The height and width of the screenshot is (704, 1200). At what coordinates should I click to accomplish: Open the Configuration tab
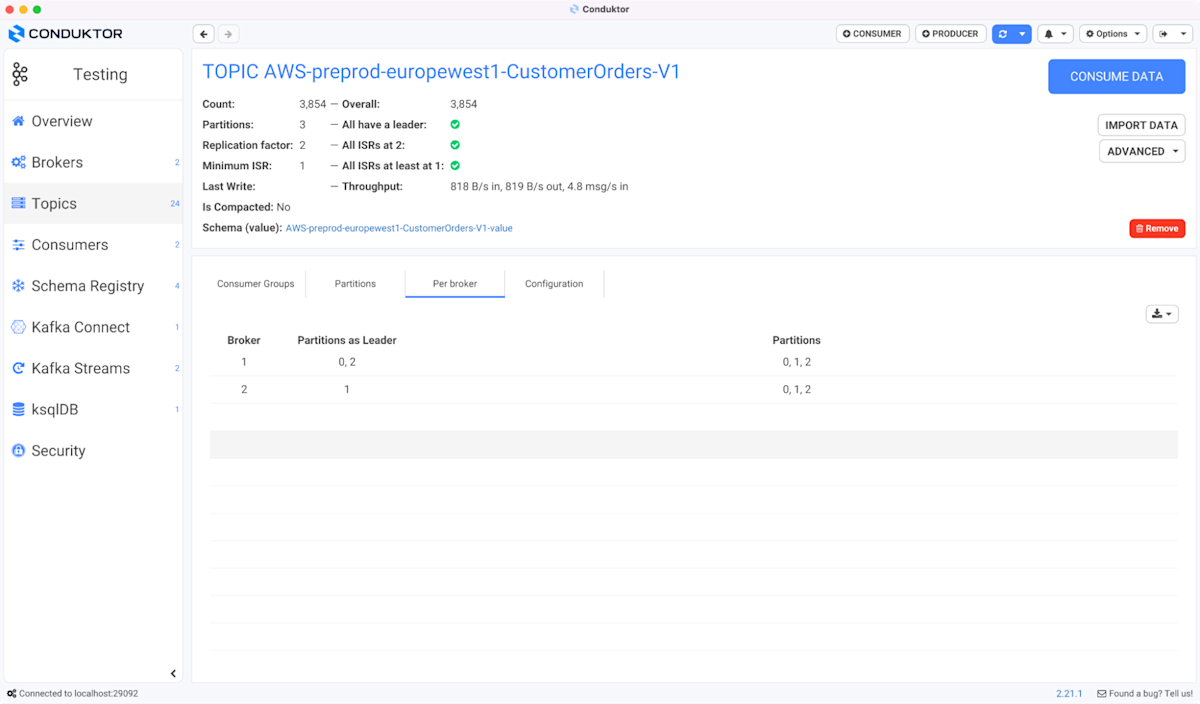[554, 284]
